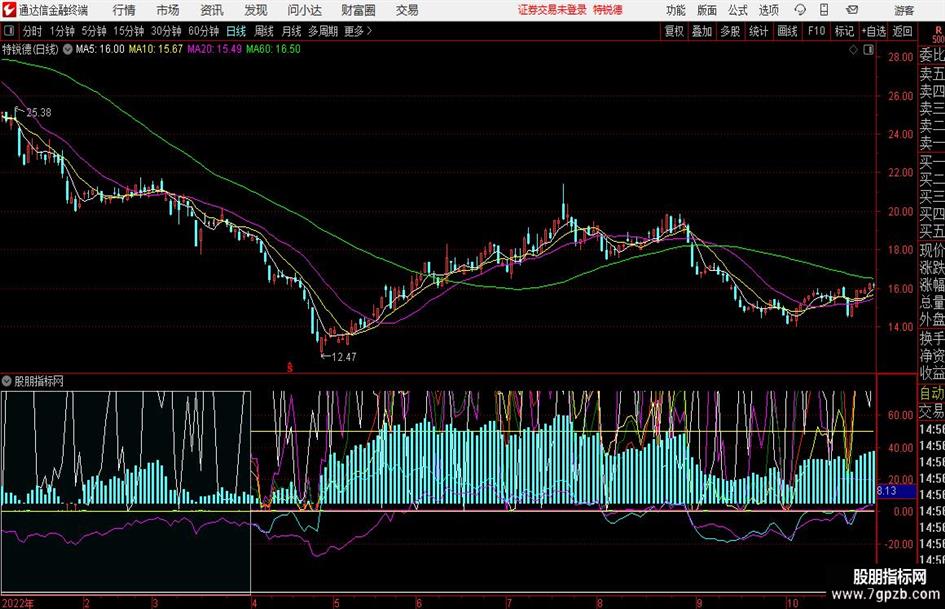Switch to 1分钟 period

pyautogui.click(x=61, y=31)
